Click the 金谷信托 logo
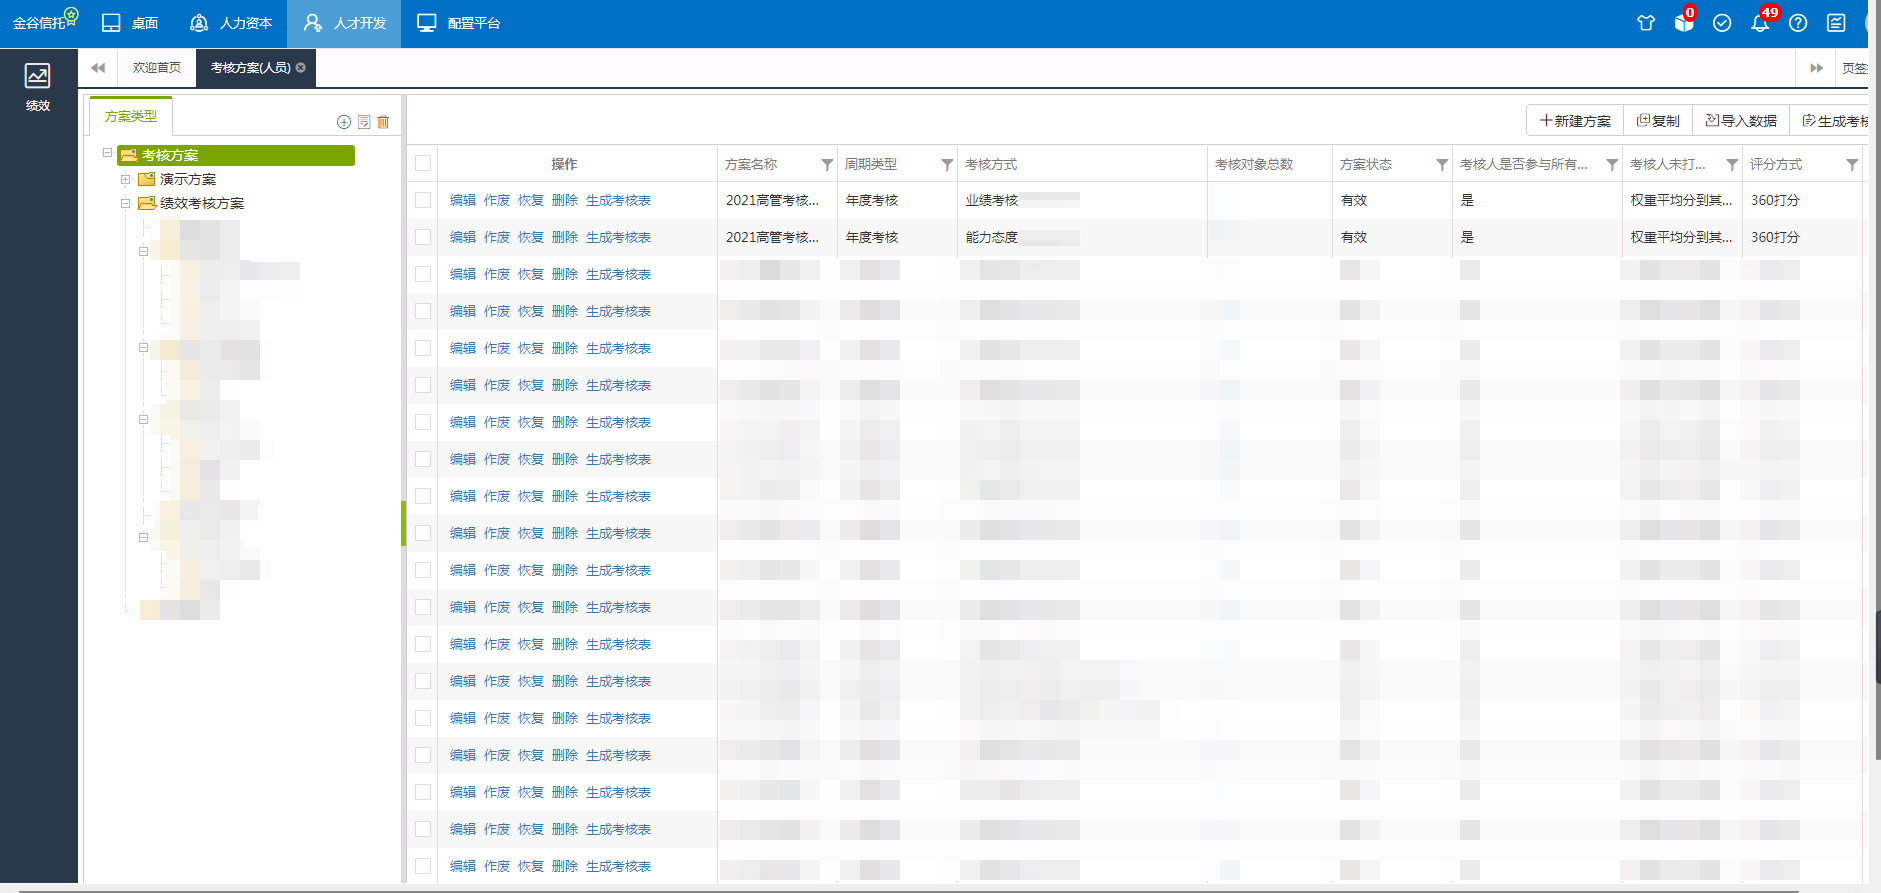The width and height of the screenshot is (1881, 893). point(44,20)
